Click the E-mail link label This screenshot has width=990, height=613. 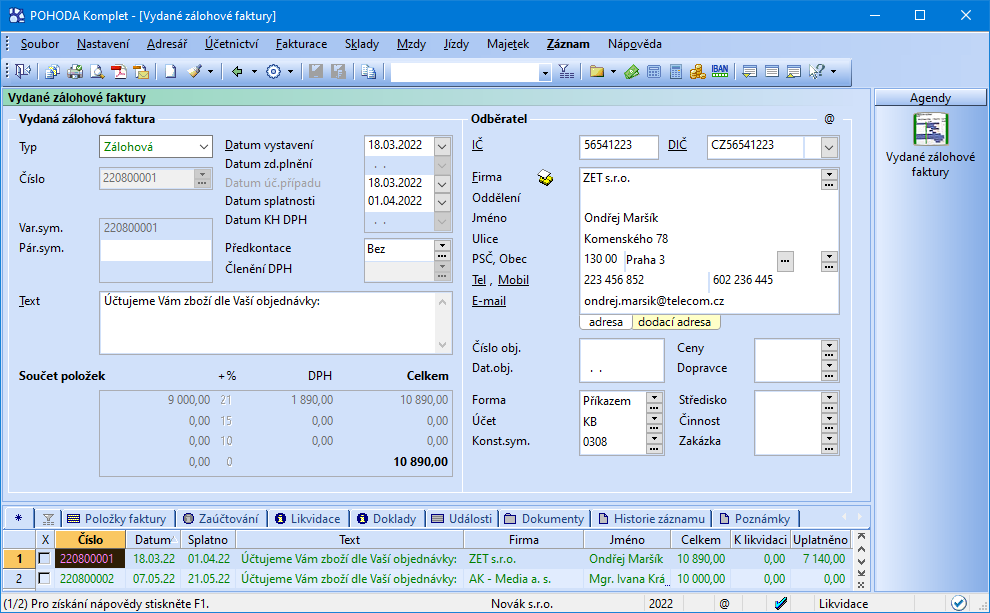pos(489,301)
